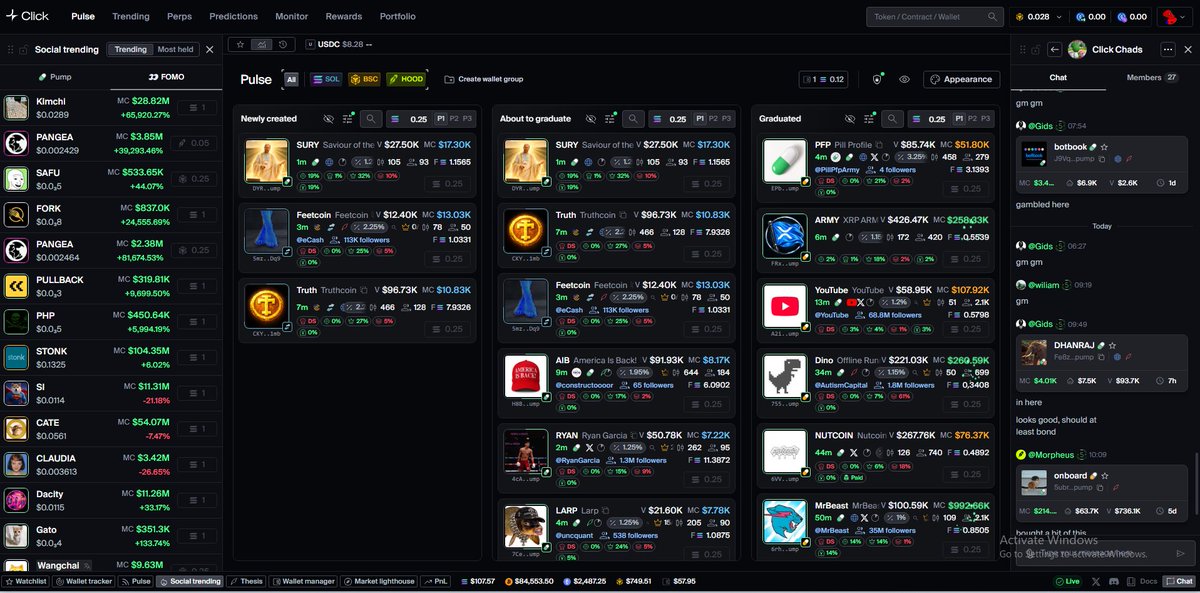Select preset P3 in Graduated column
The image size is (1200, 593).
986,118
